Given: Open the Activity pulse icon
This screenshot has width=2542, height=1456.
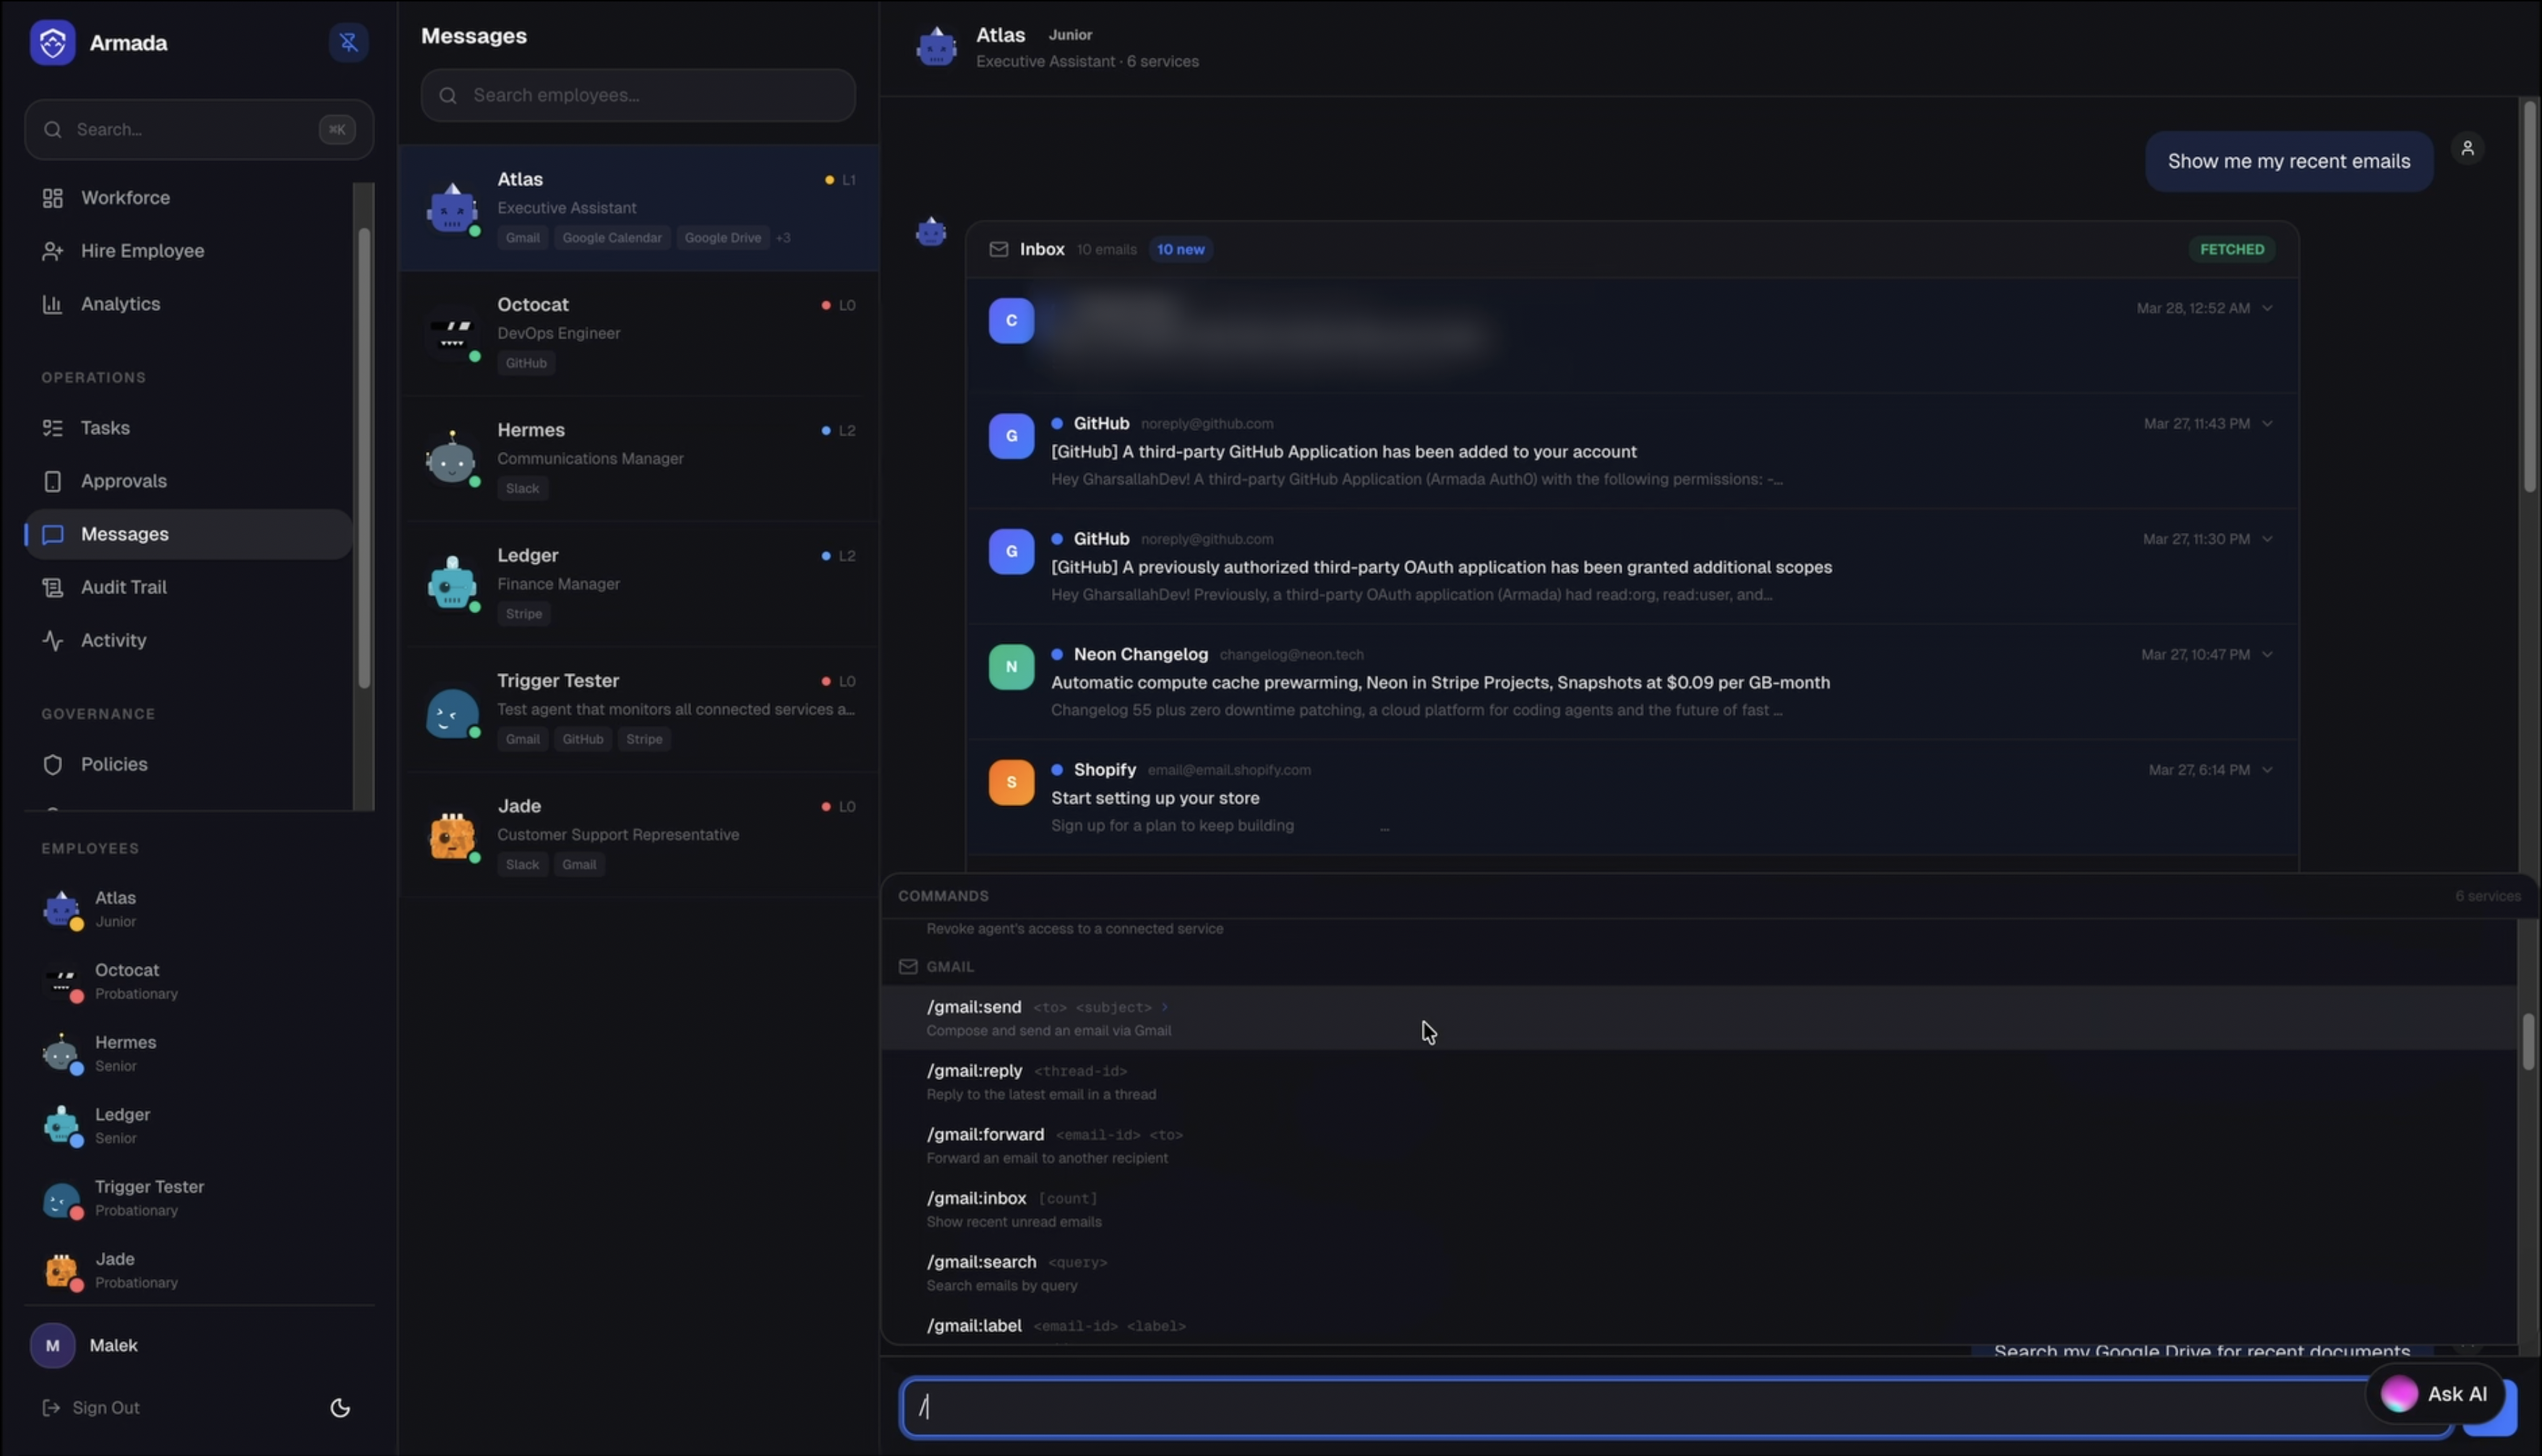Looking at the screenshot, I should click(52, 640).
